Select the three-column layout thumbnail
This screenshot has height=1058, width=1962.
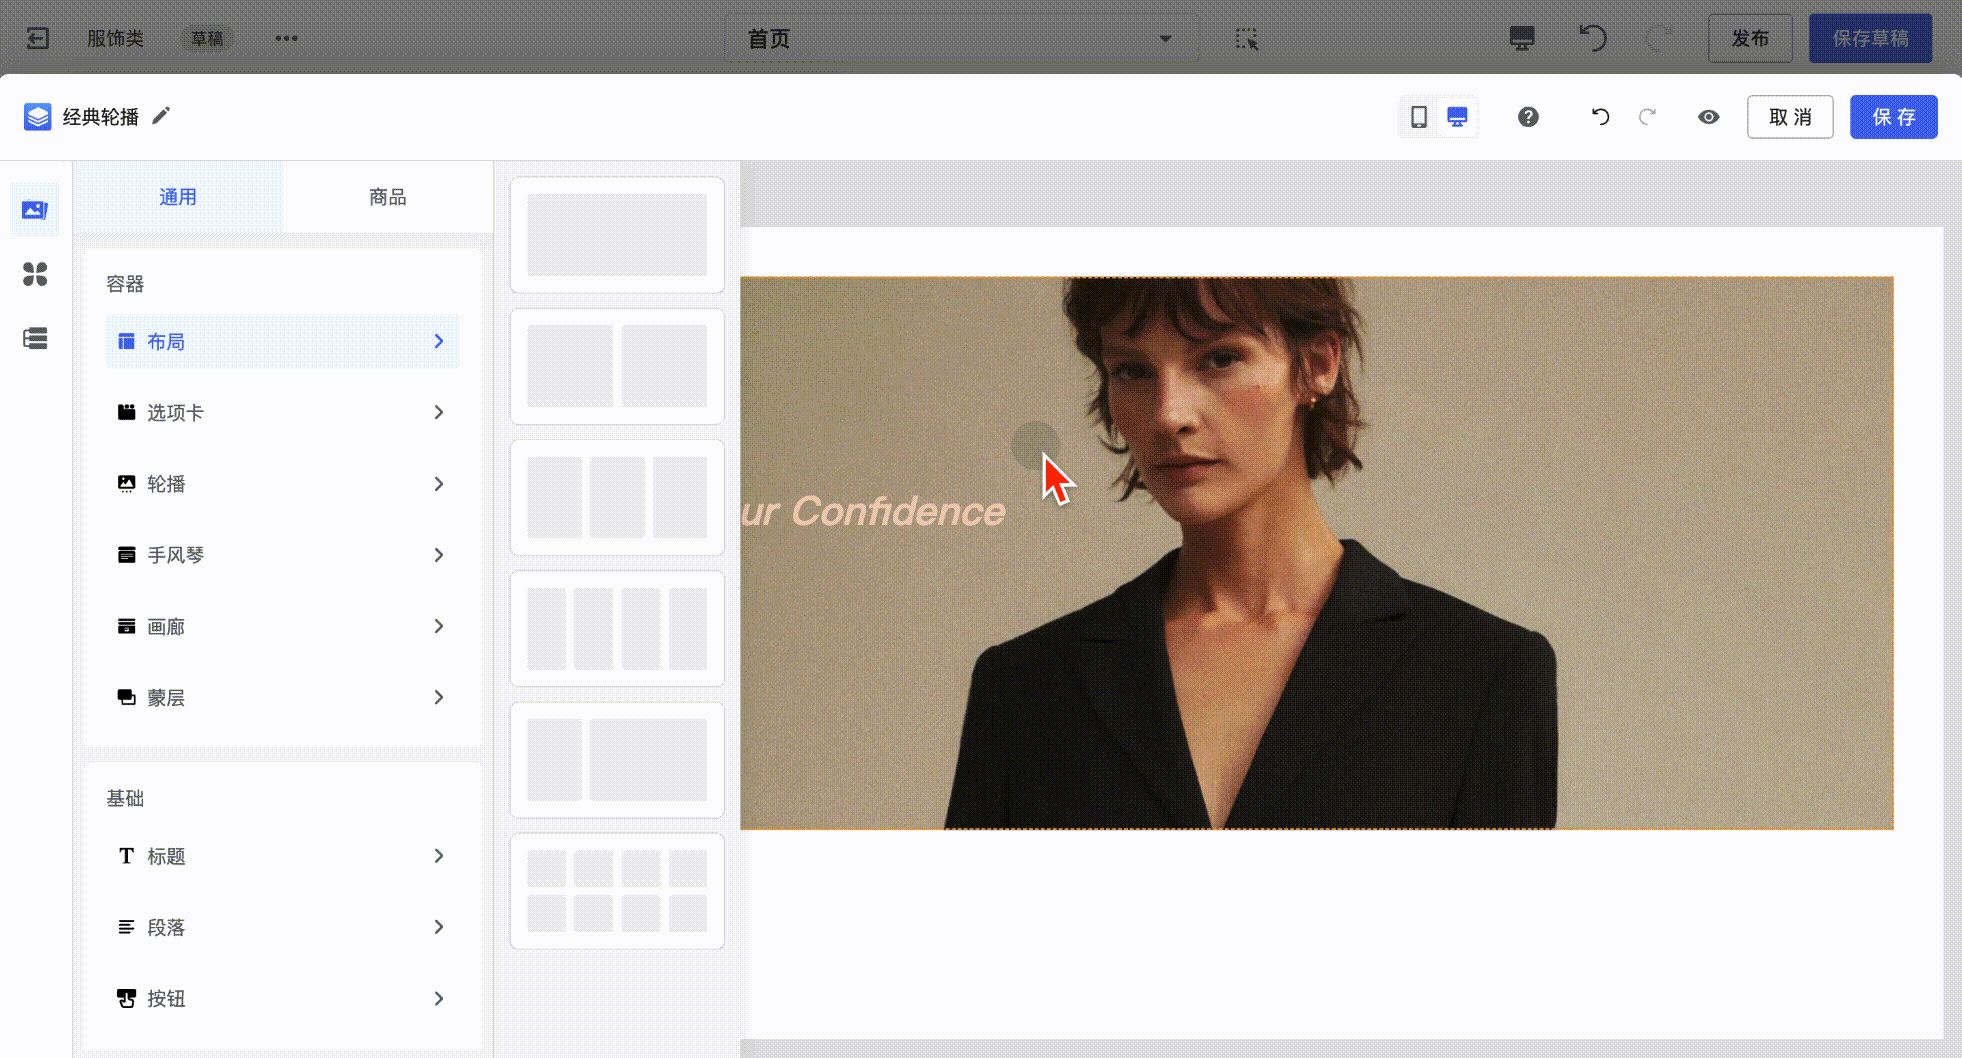point(617,497)
